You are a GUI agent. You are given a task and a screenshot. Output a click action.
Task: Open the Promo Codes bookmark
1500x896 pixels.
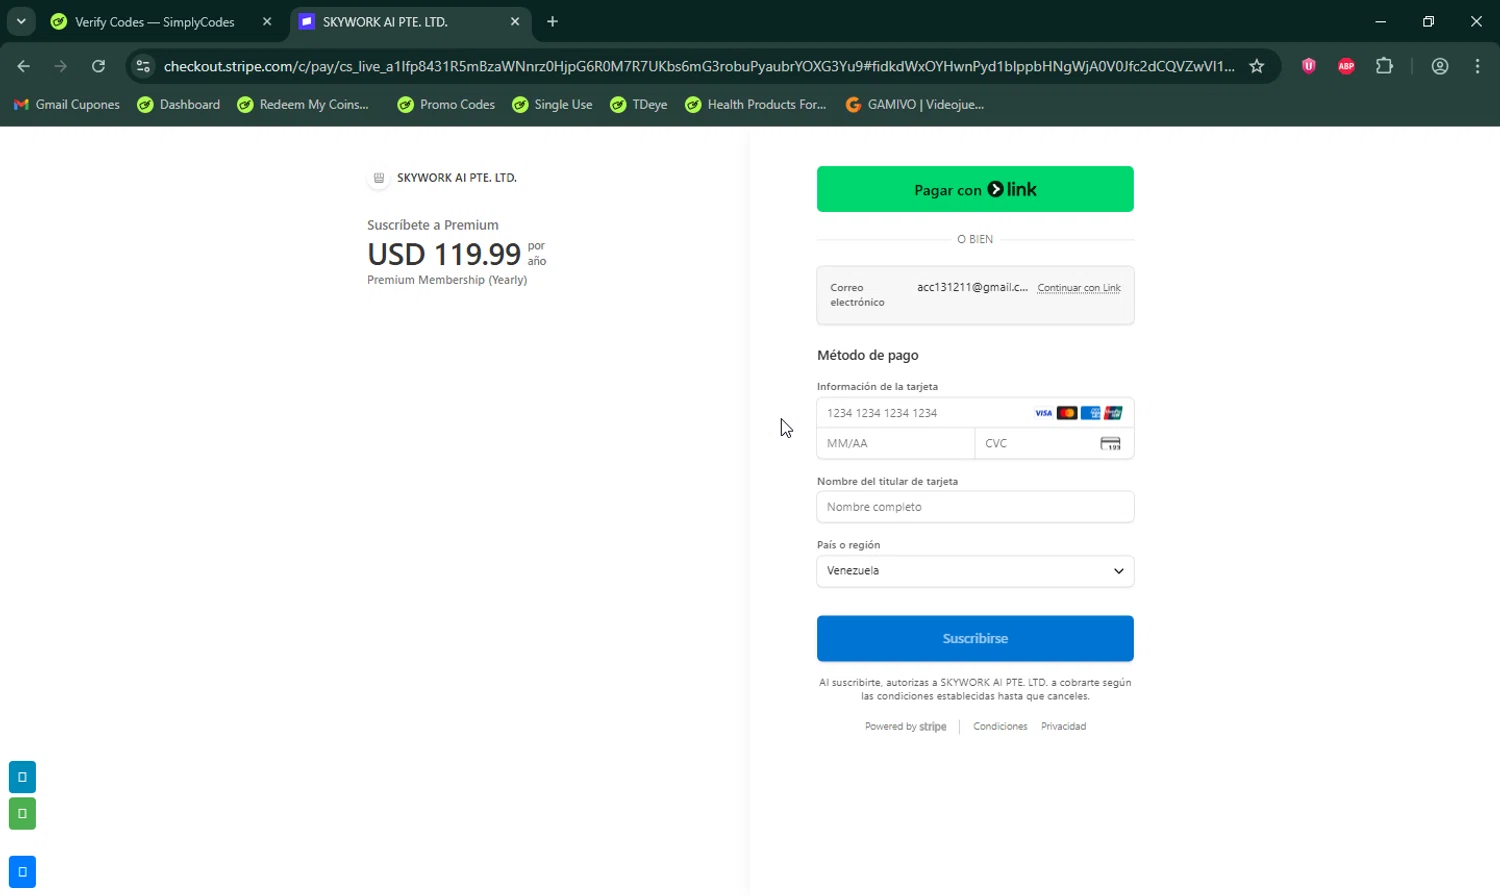pyautogui.click(x=446, y=104)
